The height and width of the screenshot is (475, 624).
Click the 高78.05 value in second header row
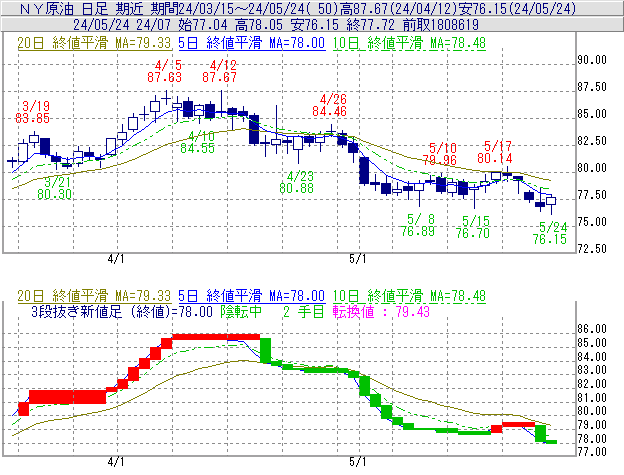pos(259,25)
